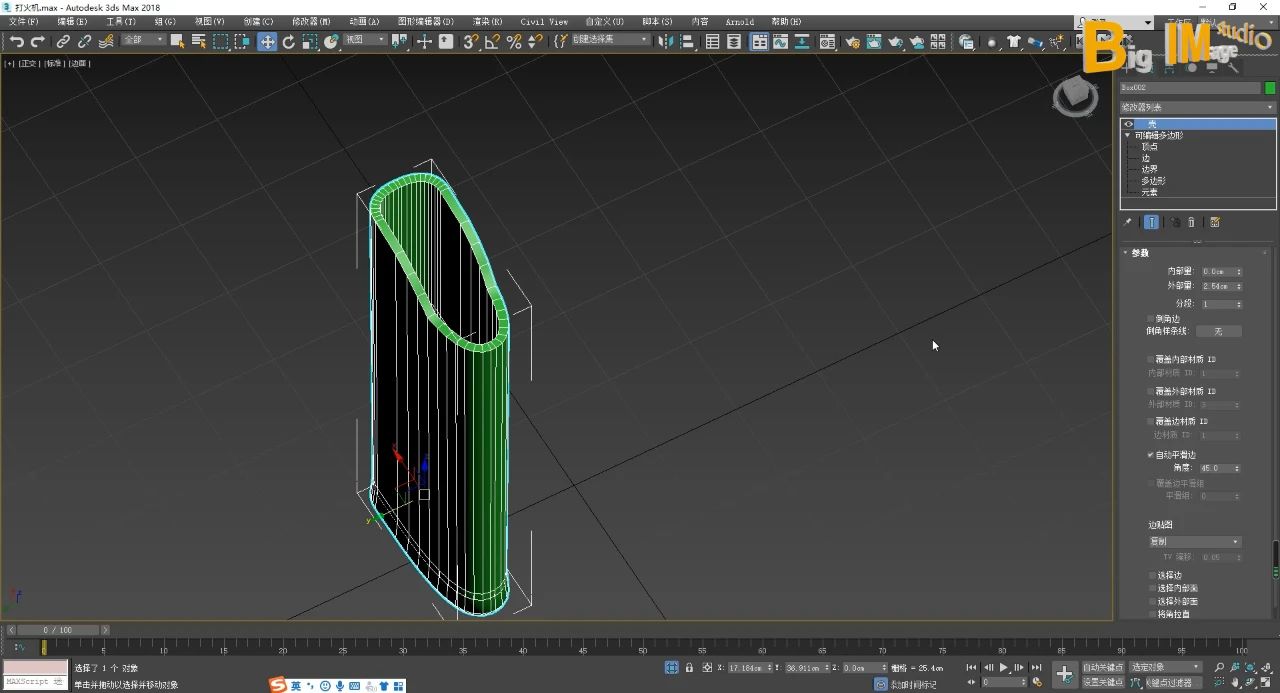Click the Pin Stack icon

coord(1128,222)
